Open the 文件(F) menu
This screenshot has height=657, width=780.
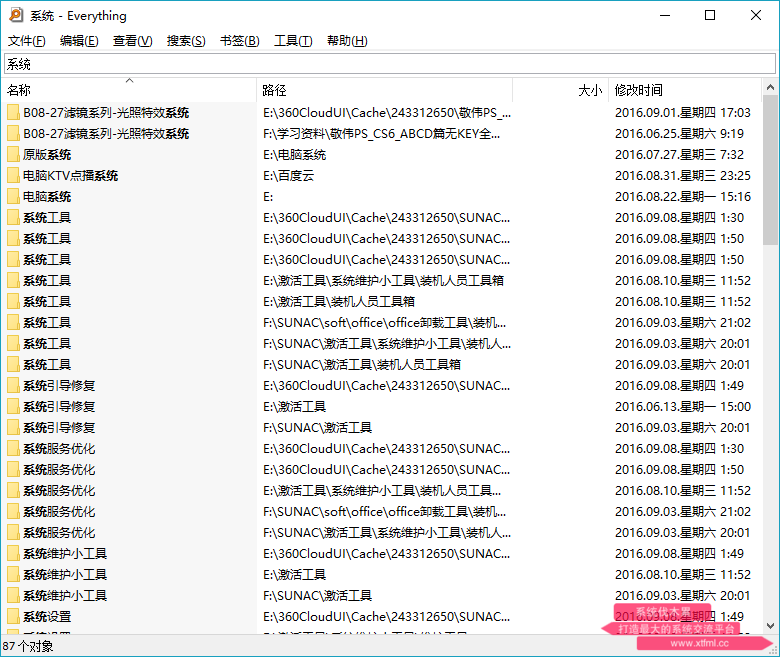pyautogui.click(x=27, y=41)
